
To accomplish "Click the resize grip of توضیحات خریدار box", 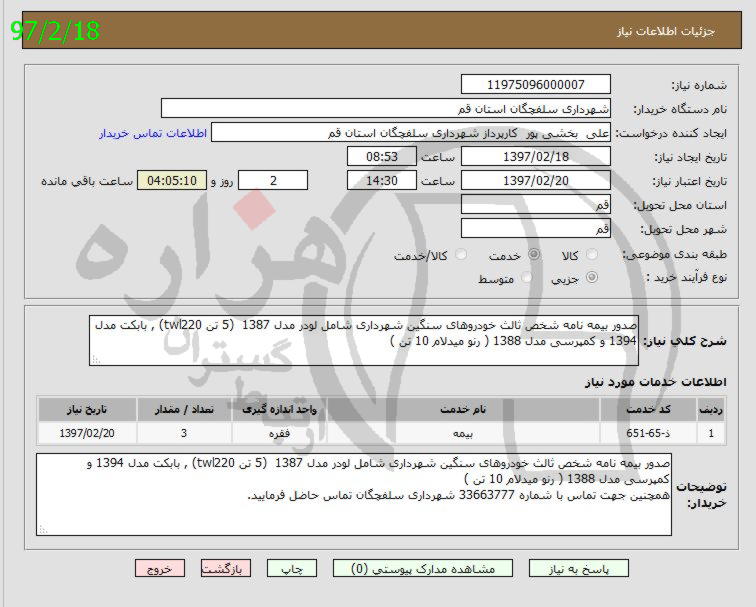I will [43, 529].
